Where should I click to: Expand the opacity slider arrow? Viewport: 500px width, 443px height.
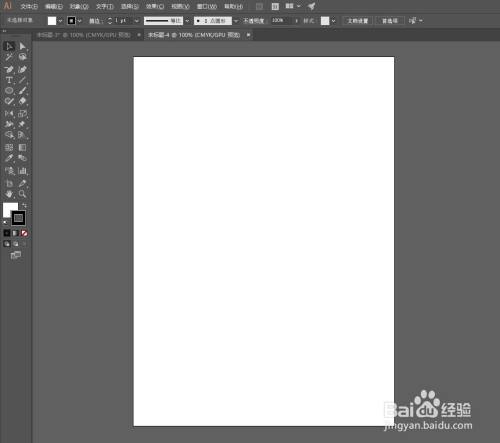pos(296,21)
